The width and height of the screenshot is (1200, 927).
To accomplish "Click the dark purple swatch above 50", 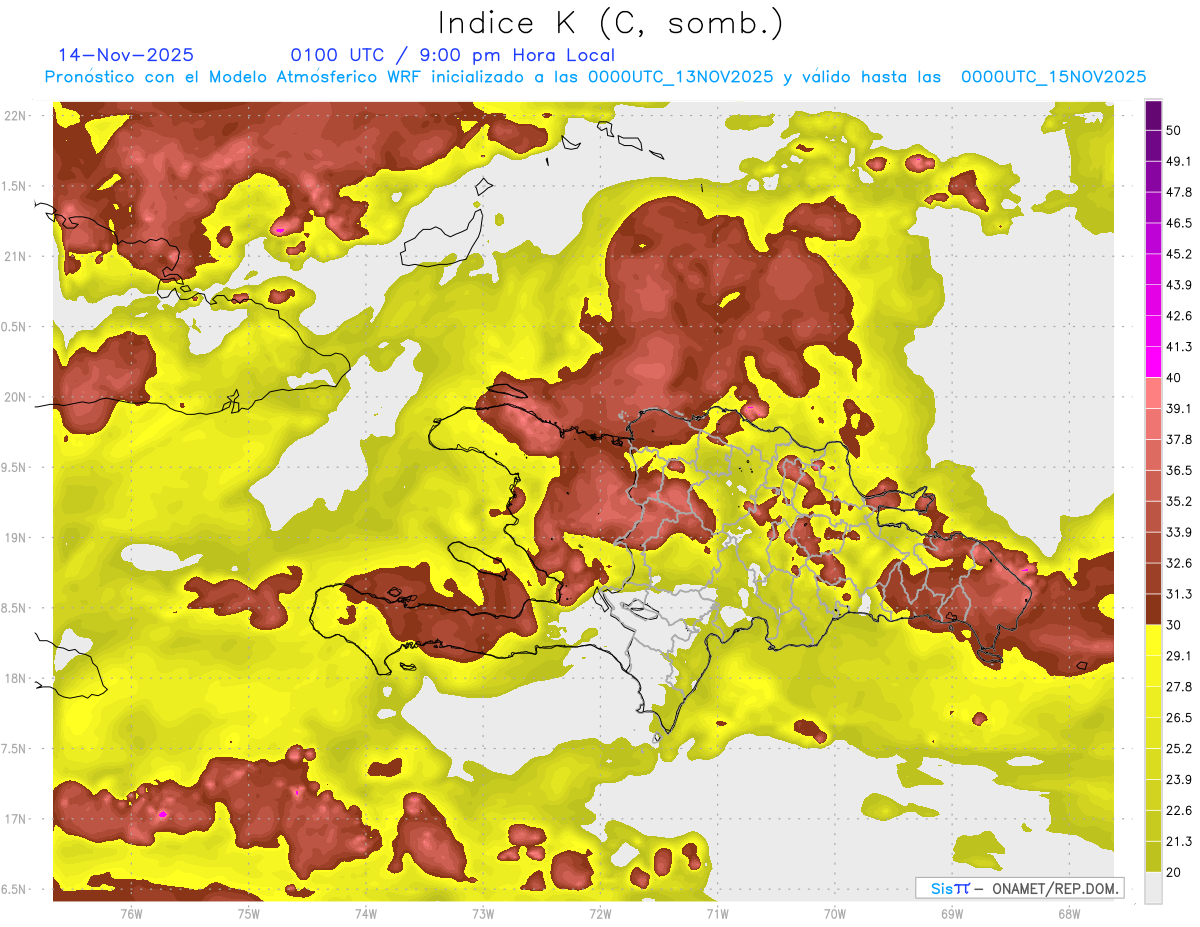I will pos(1154,116).
